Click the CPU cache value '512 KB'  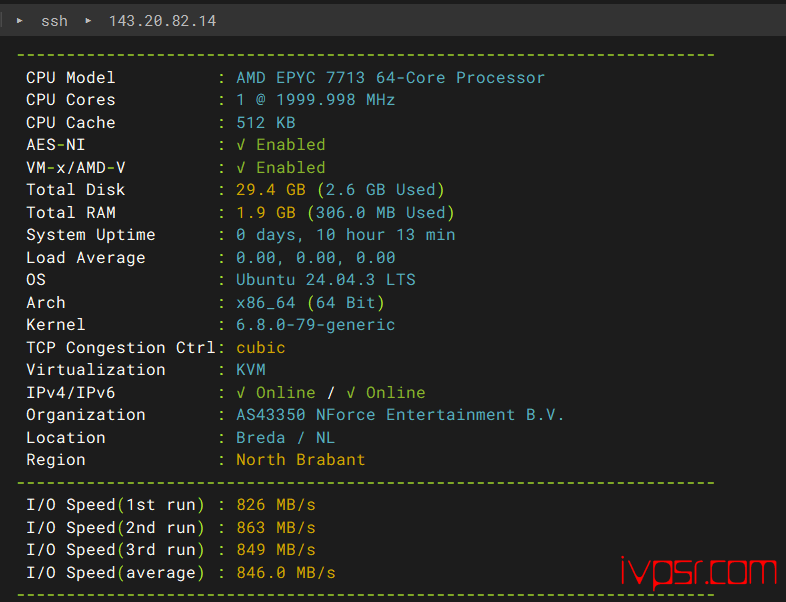pyautogui.click(x=266, y=122)
